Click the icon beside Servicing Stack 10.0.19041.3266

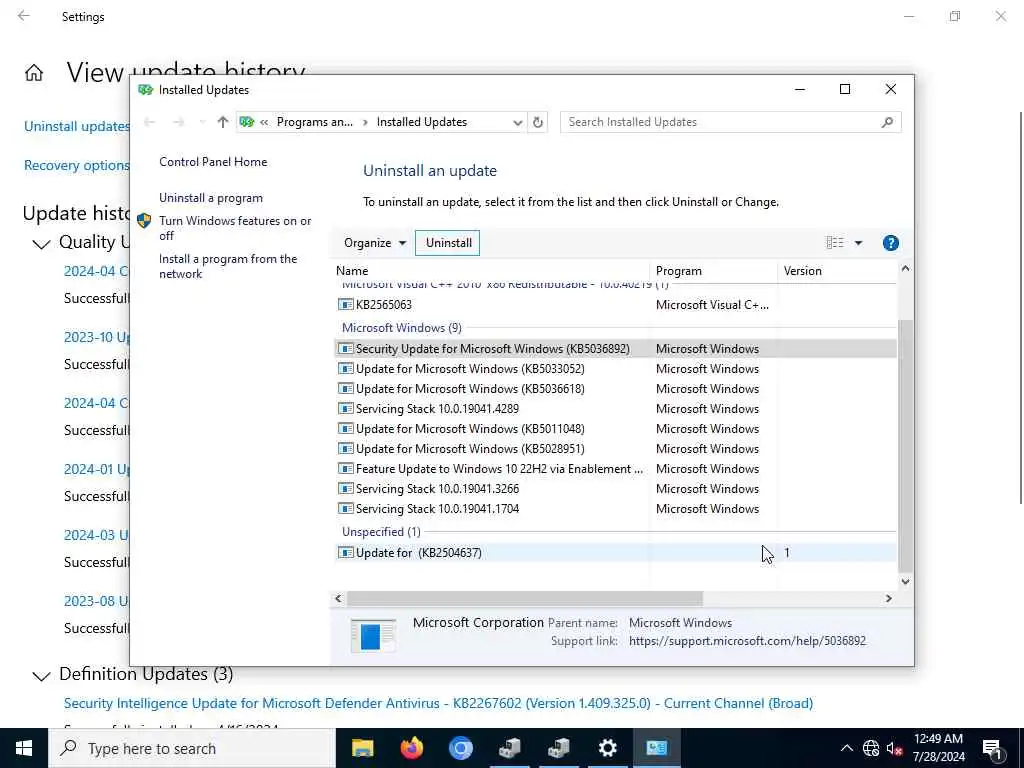[345, 488]
